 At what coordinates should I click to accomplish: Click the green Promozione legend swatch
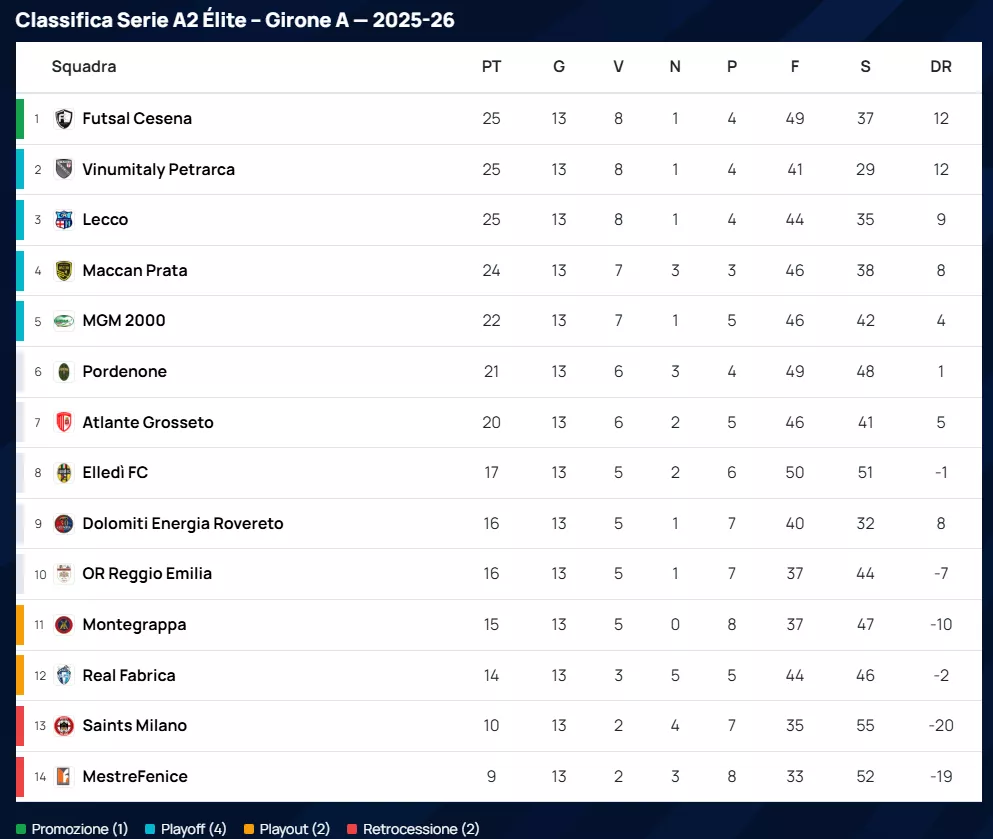[21, 829]
